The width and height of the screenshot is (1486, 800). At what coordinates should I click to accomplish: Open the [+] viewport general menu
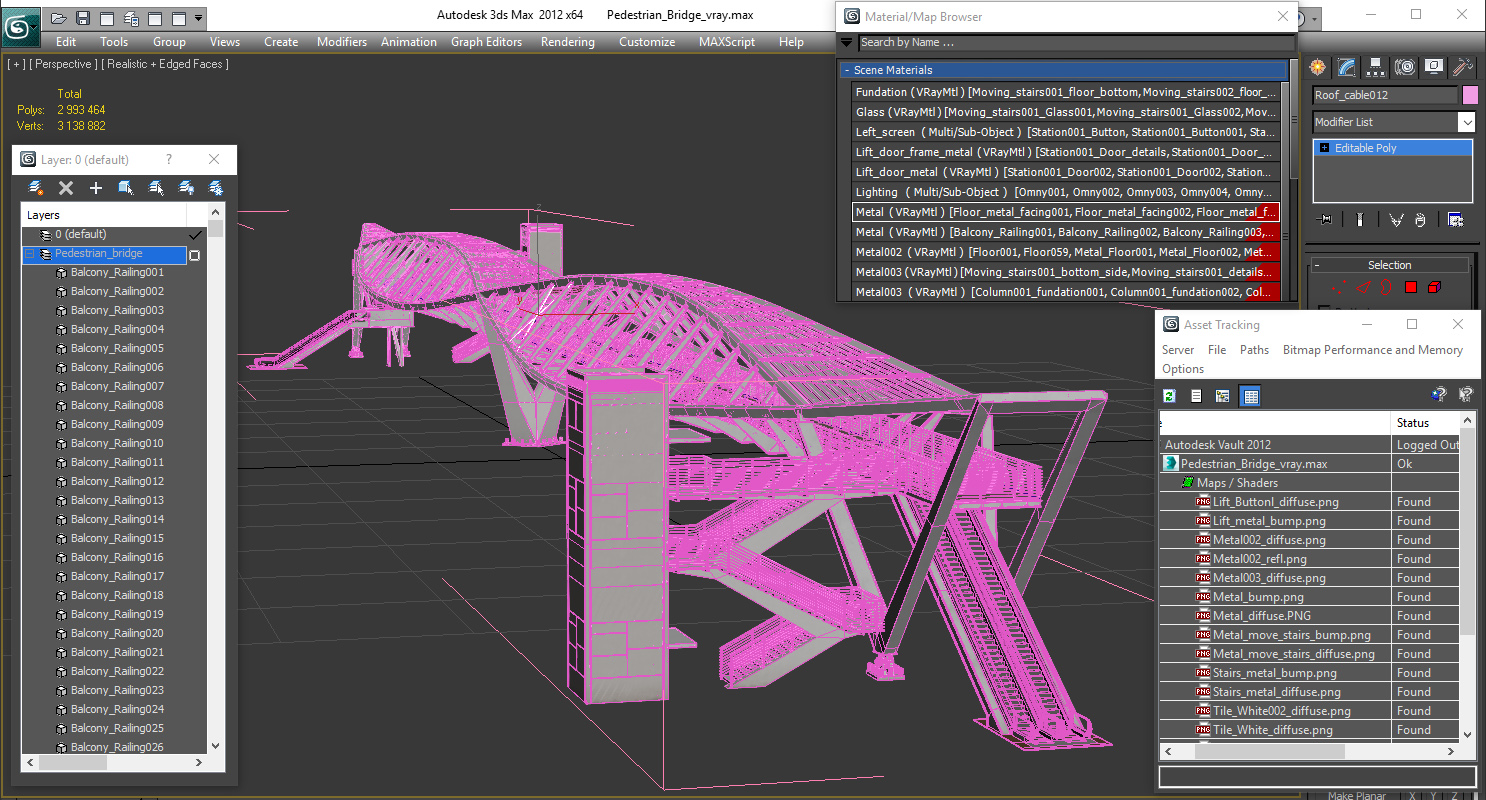(16, 64)
